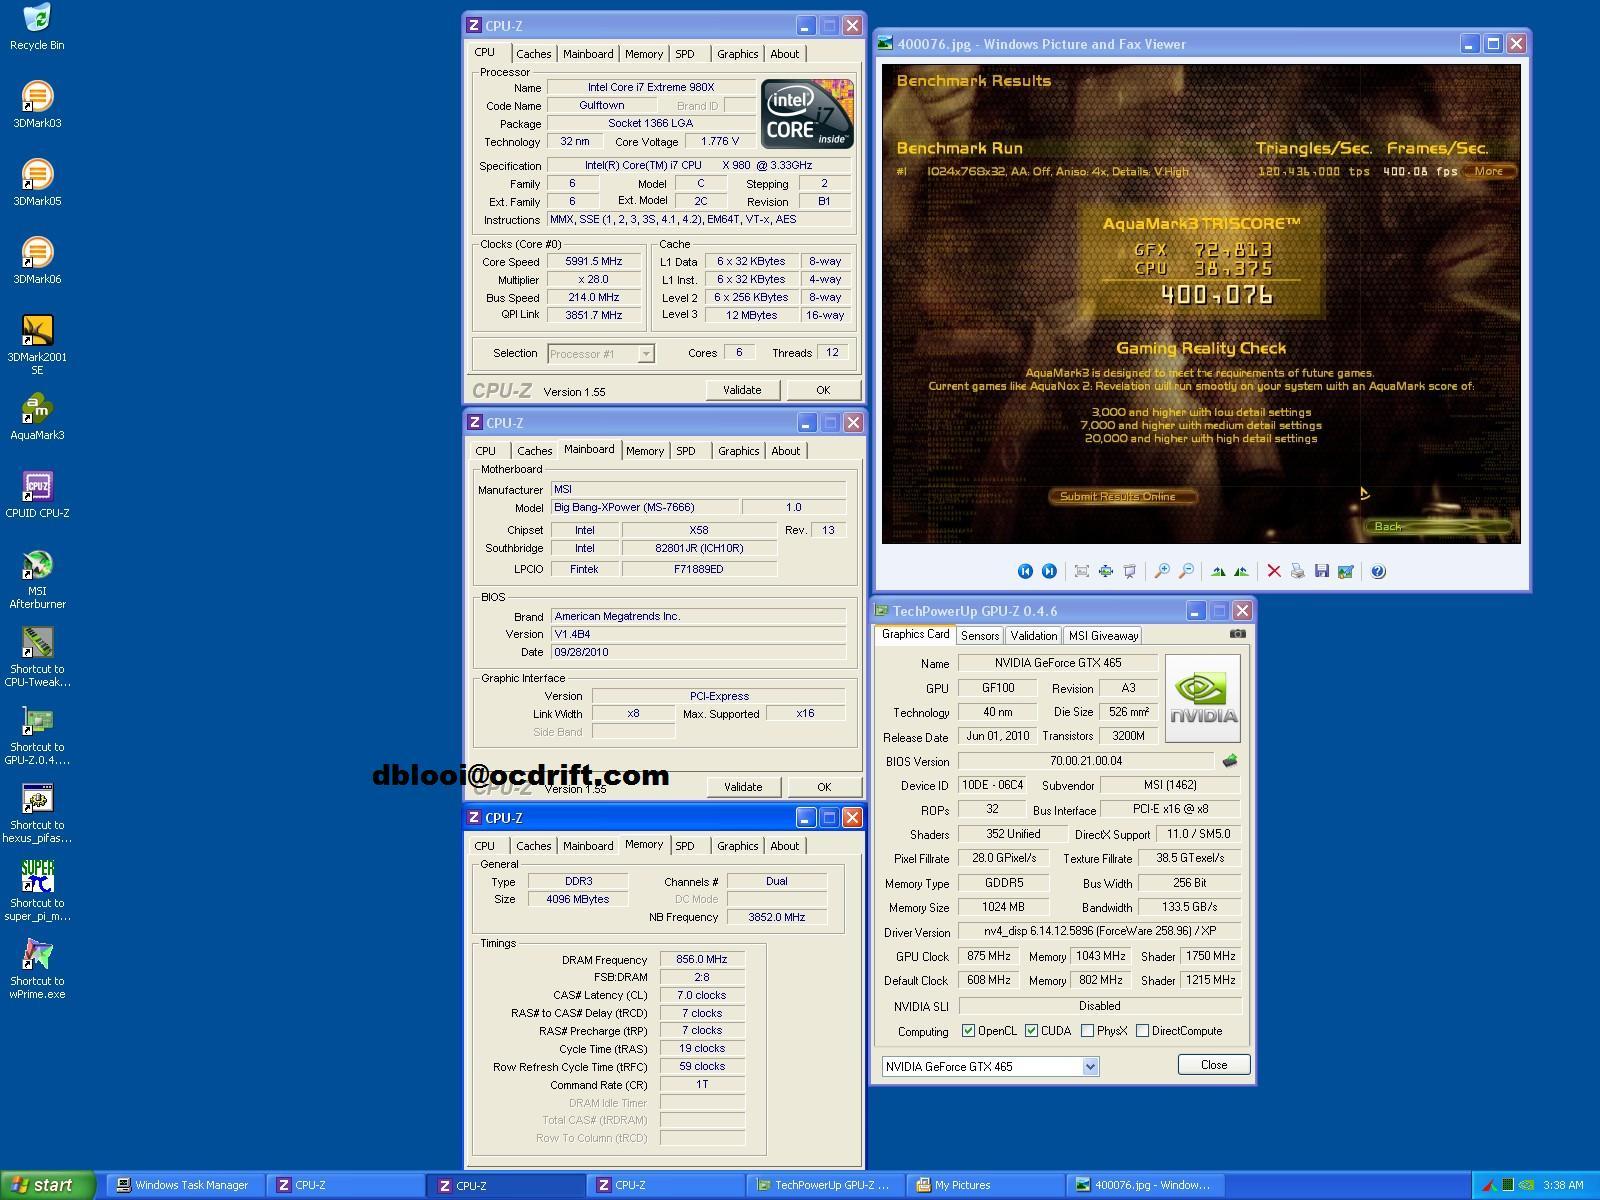Save picture copy with floppy icon
The width and height of the screenshot is (1600, 1200).
coord(1322,571)
